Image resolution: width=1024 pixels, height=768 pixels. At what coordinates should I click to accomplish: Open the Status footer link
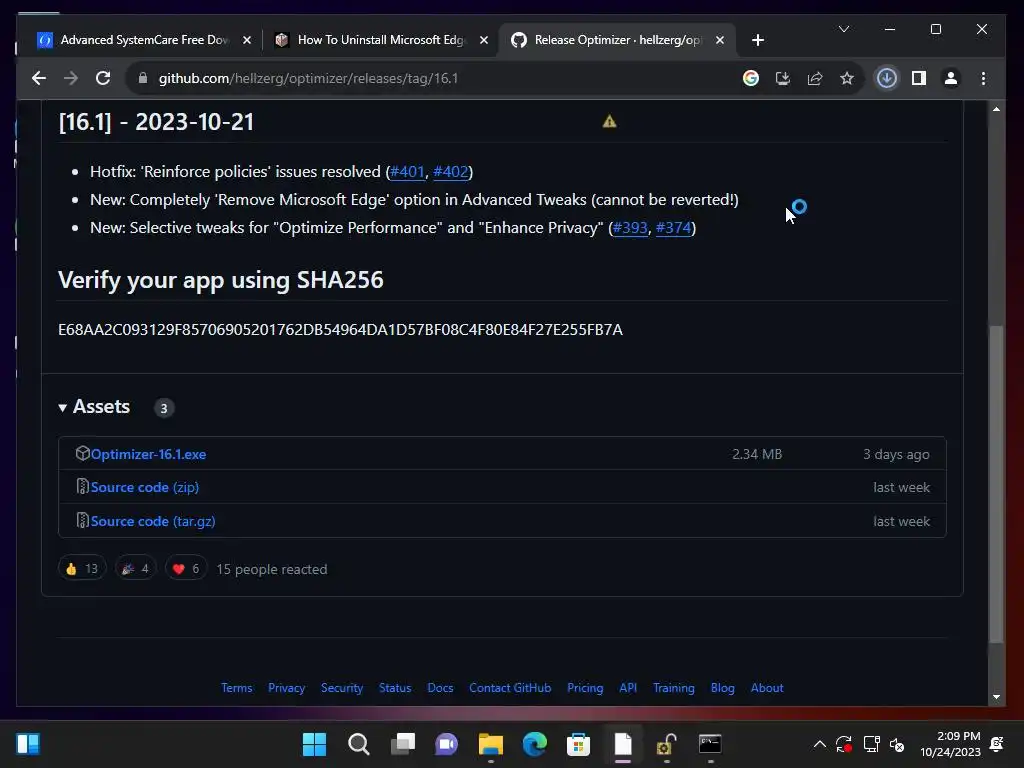pos(395,688)
